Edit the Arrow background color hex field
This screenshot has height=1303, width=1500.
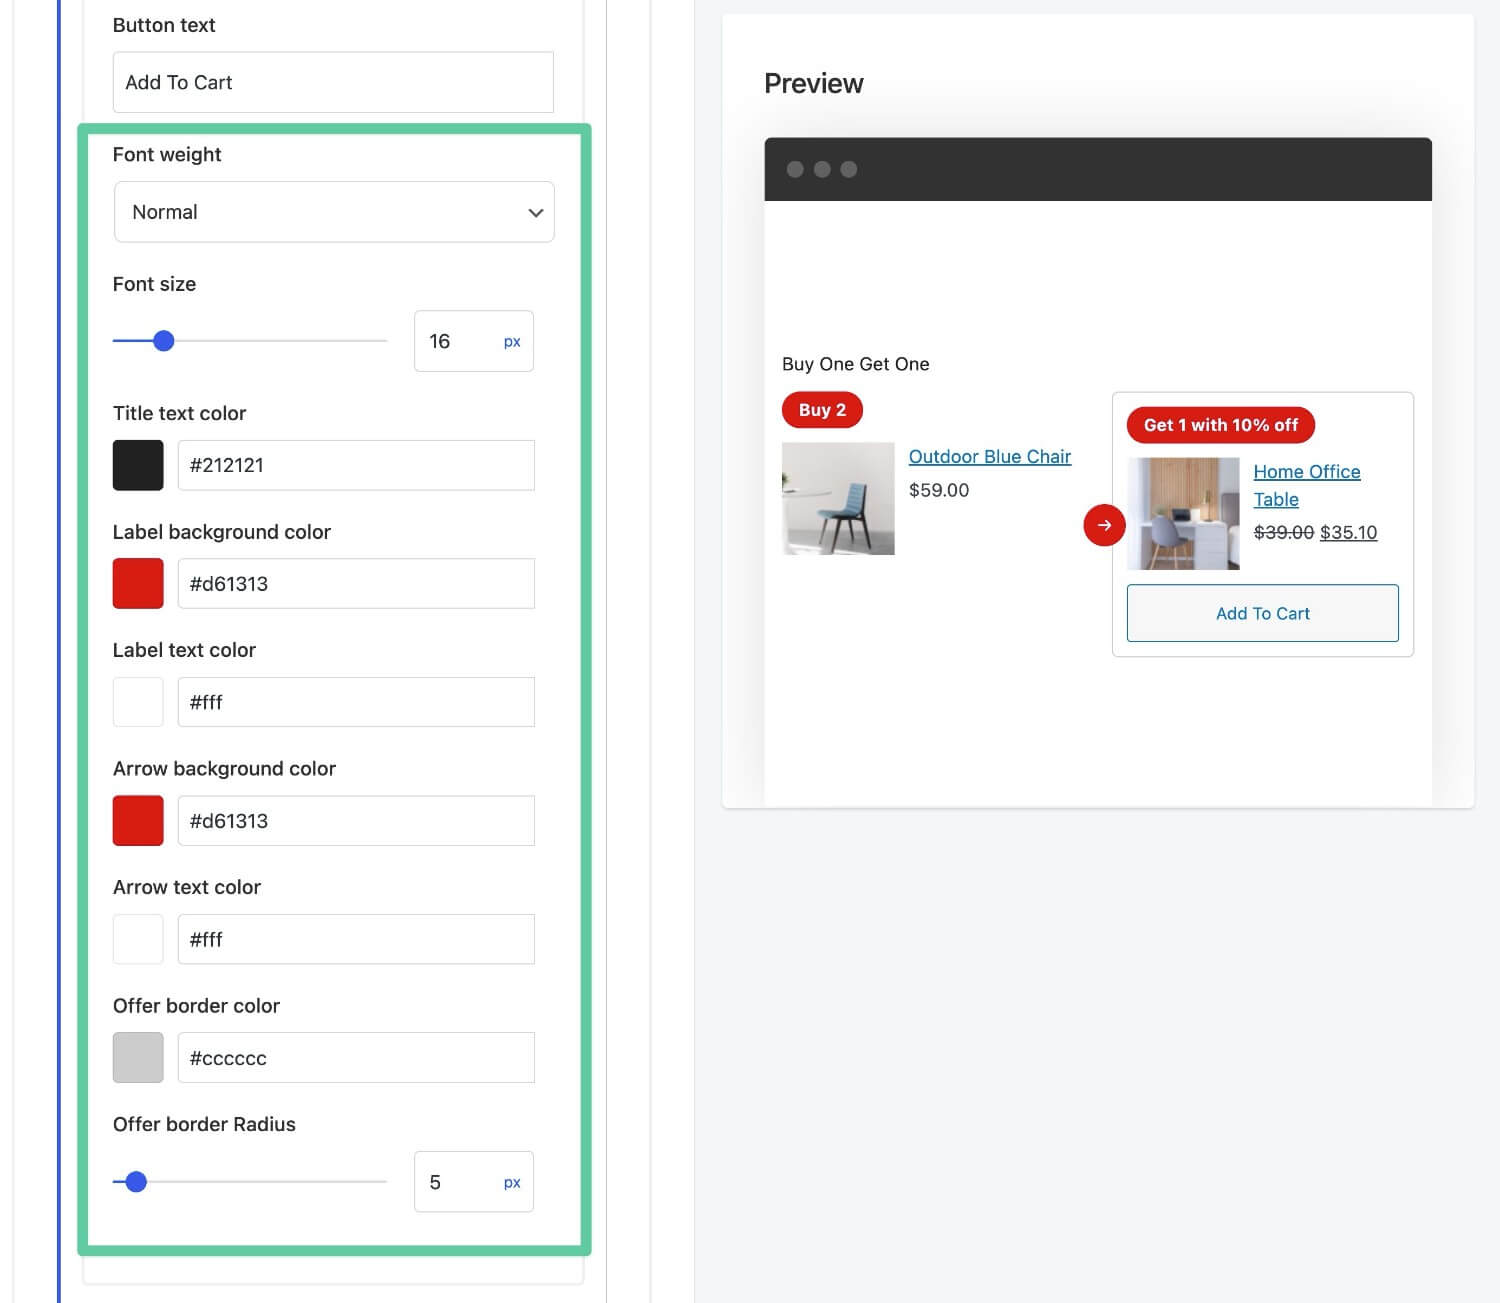point(356,821)
